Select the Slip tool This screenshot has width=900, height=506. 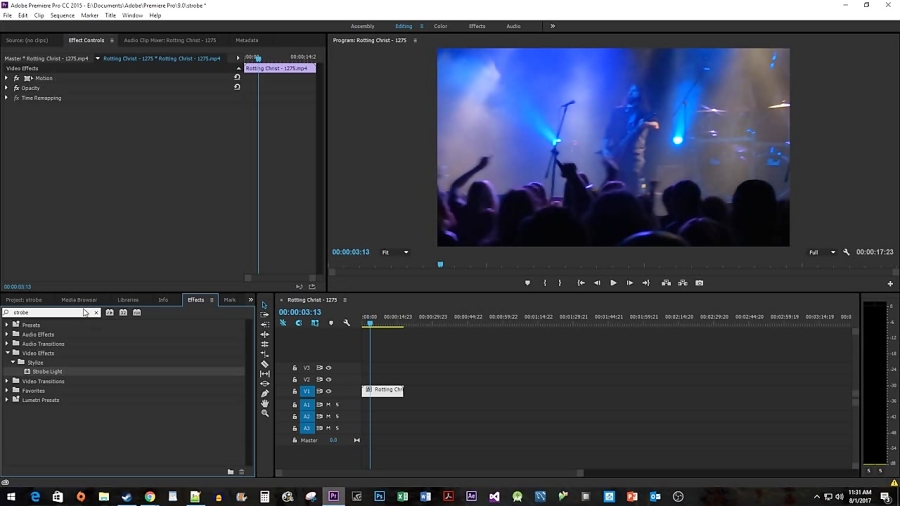[x=265, y=373]
